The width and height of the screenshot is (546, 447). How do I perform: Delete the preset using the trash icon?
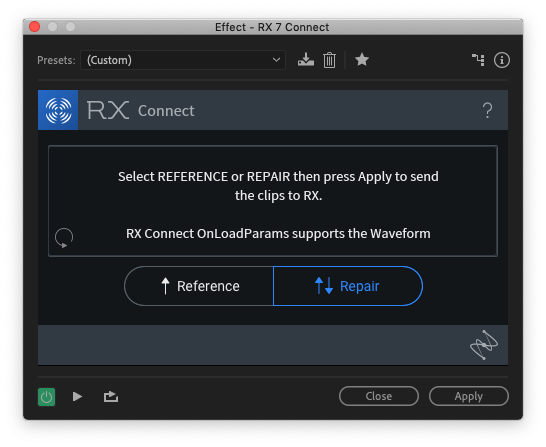(x=329, y=60)
